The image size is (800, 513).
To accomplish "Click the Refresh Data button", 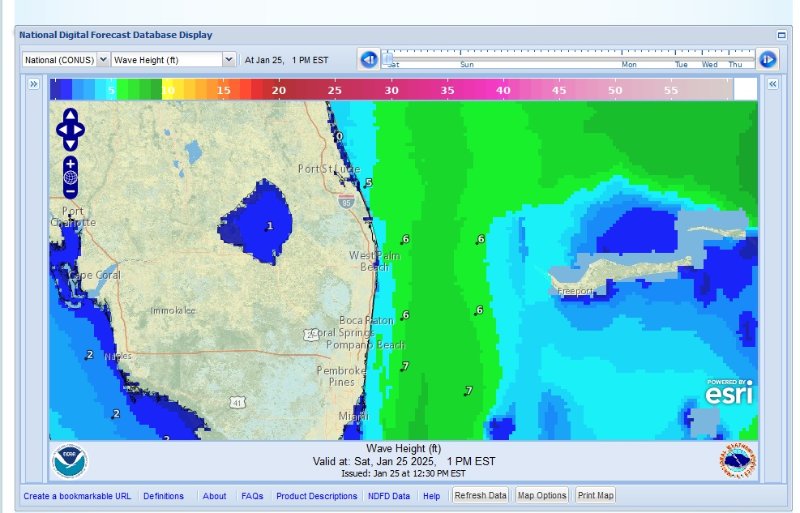I will (481, 495).
